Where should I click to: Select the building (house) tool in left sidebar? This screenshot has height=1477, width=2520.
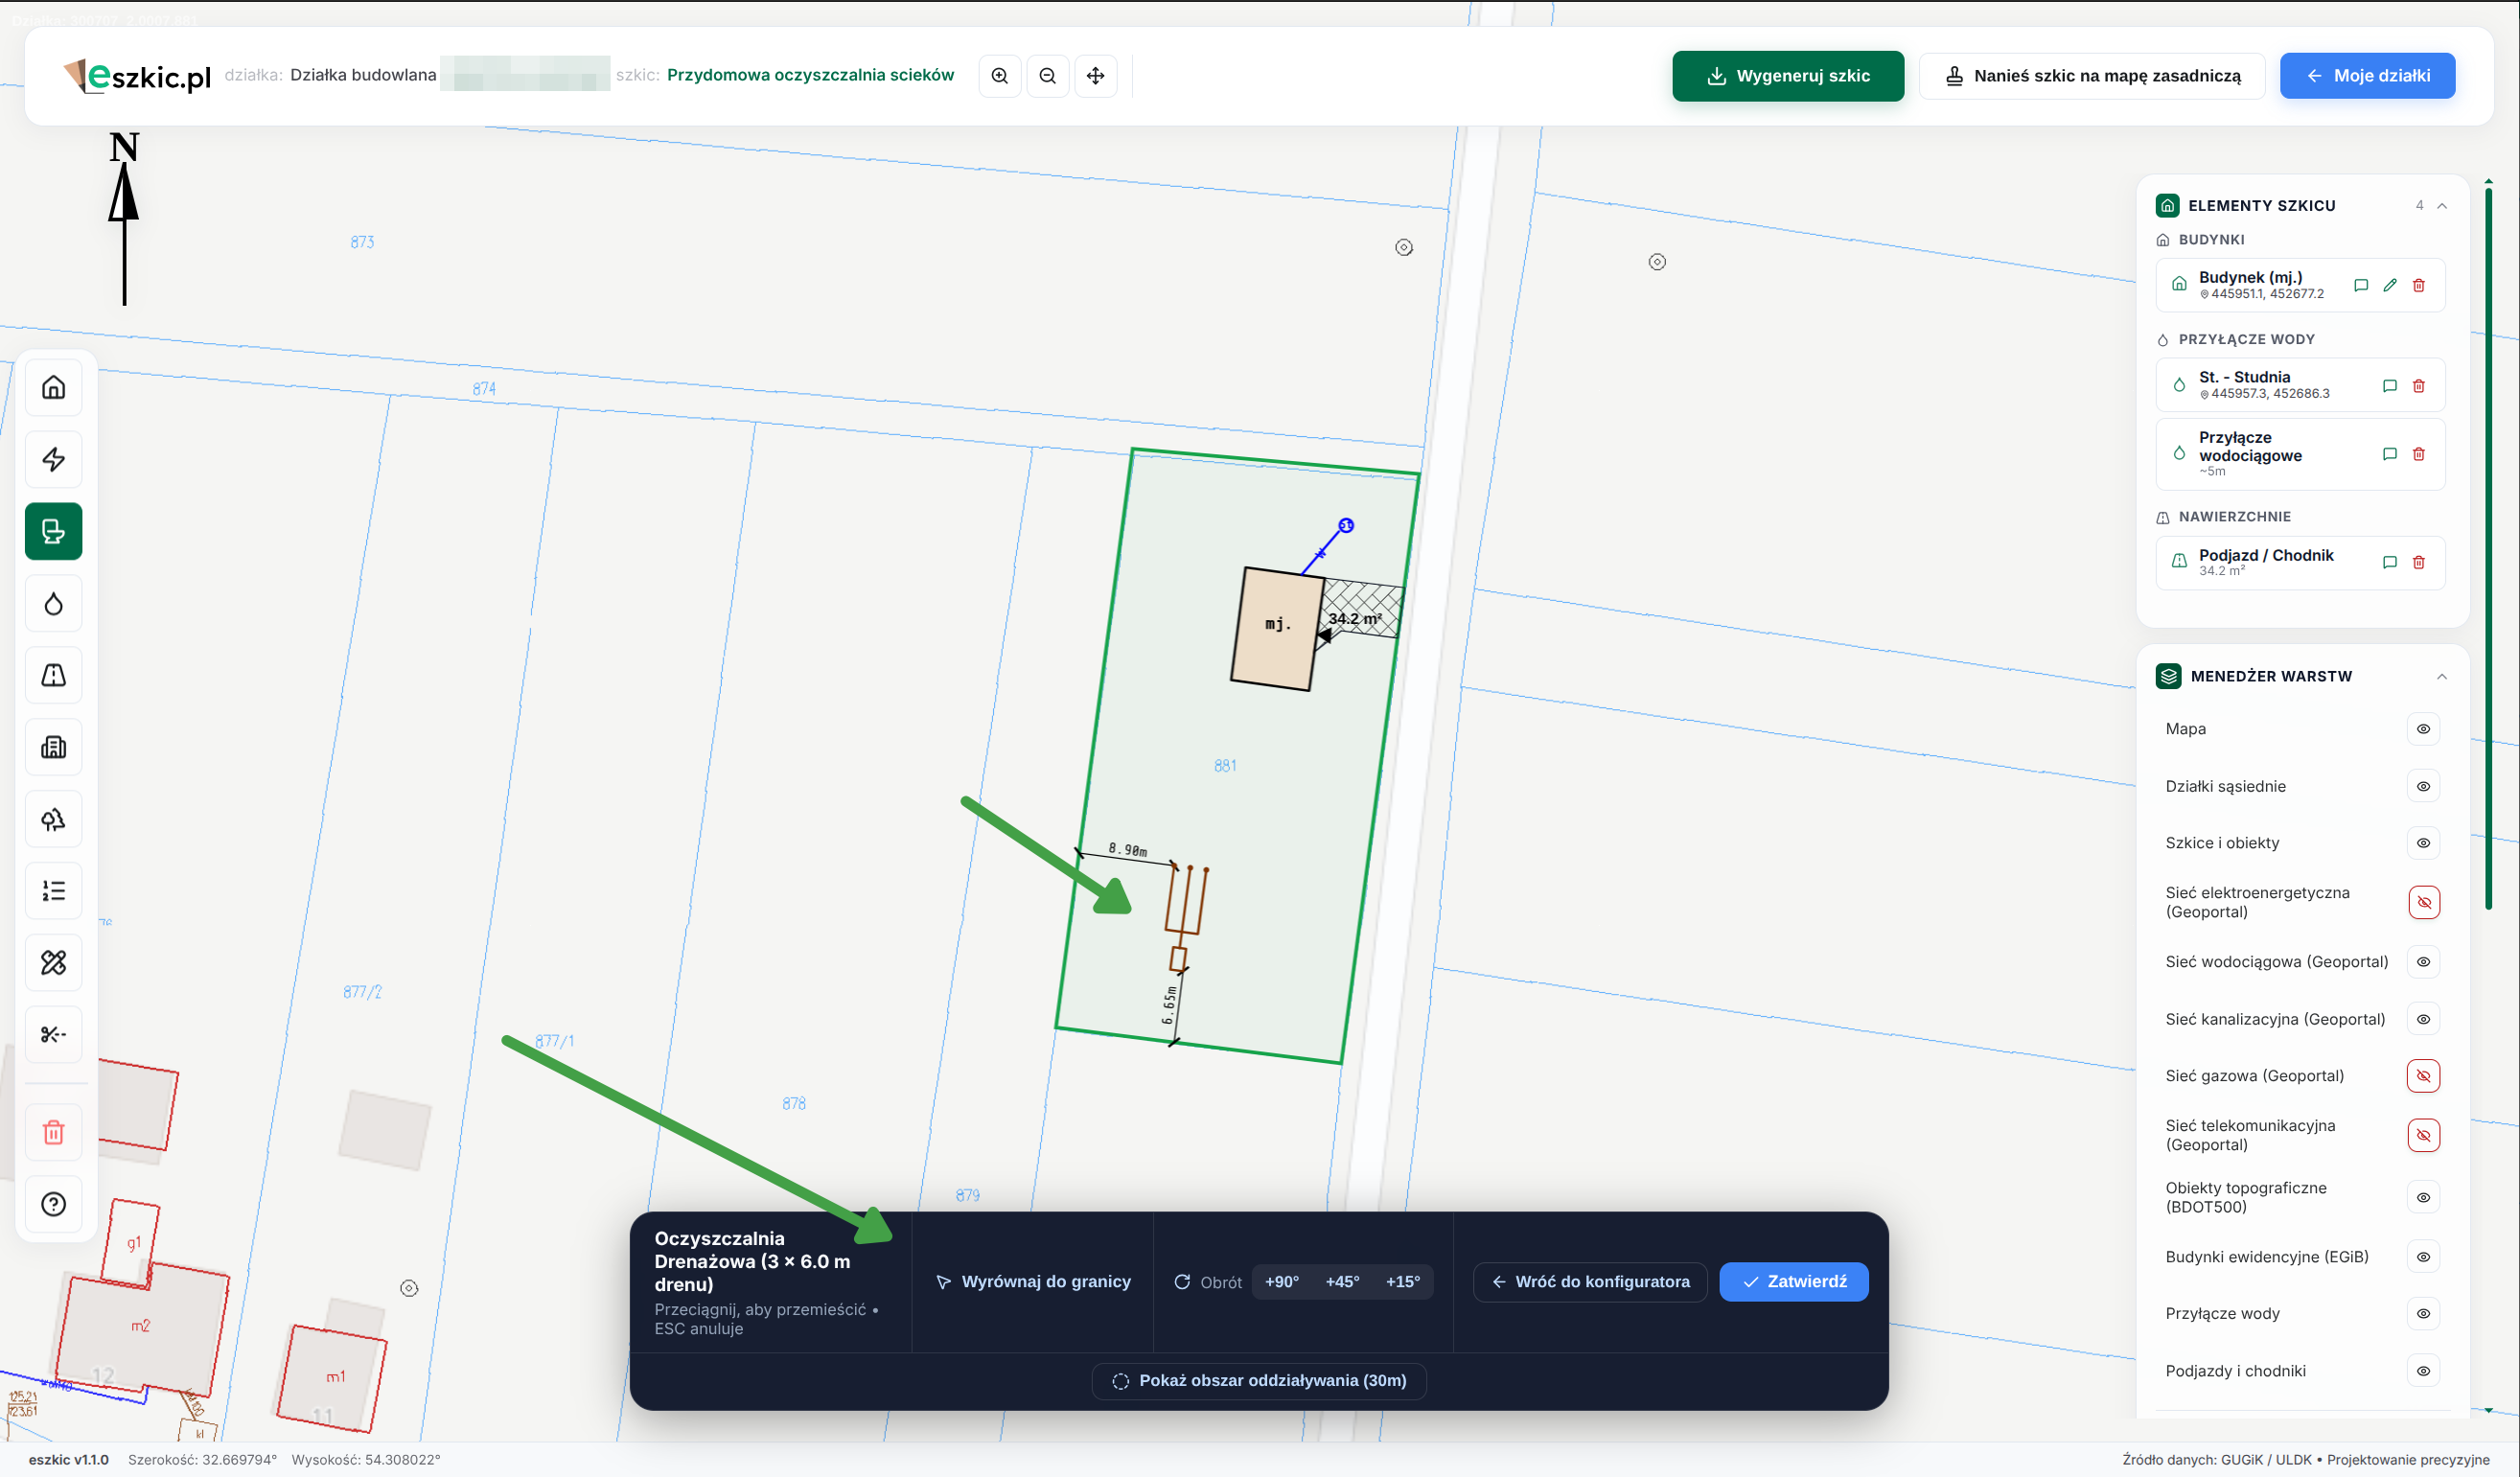(x=54, y=387)
